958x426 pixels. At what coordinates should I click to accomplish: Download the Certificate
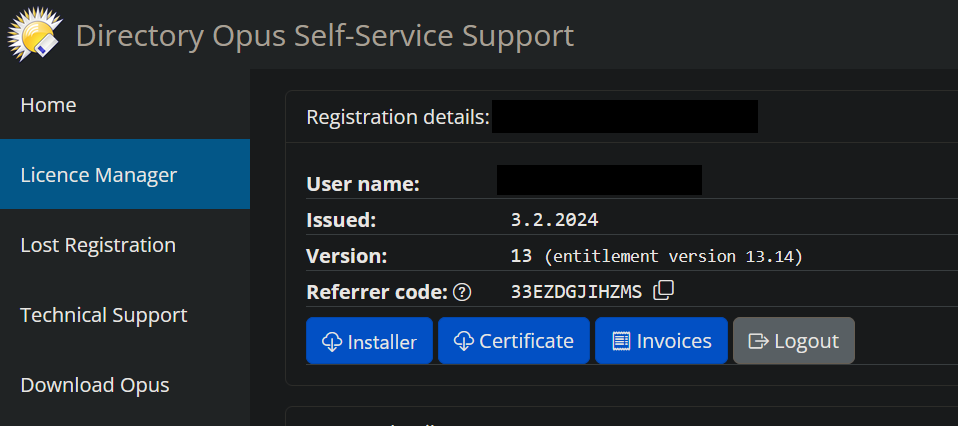coord(514,340)
